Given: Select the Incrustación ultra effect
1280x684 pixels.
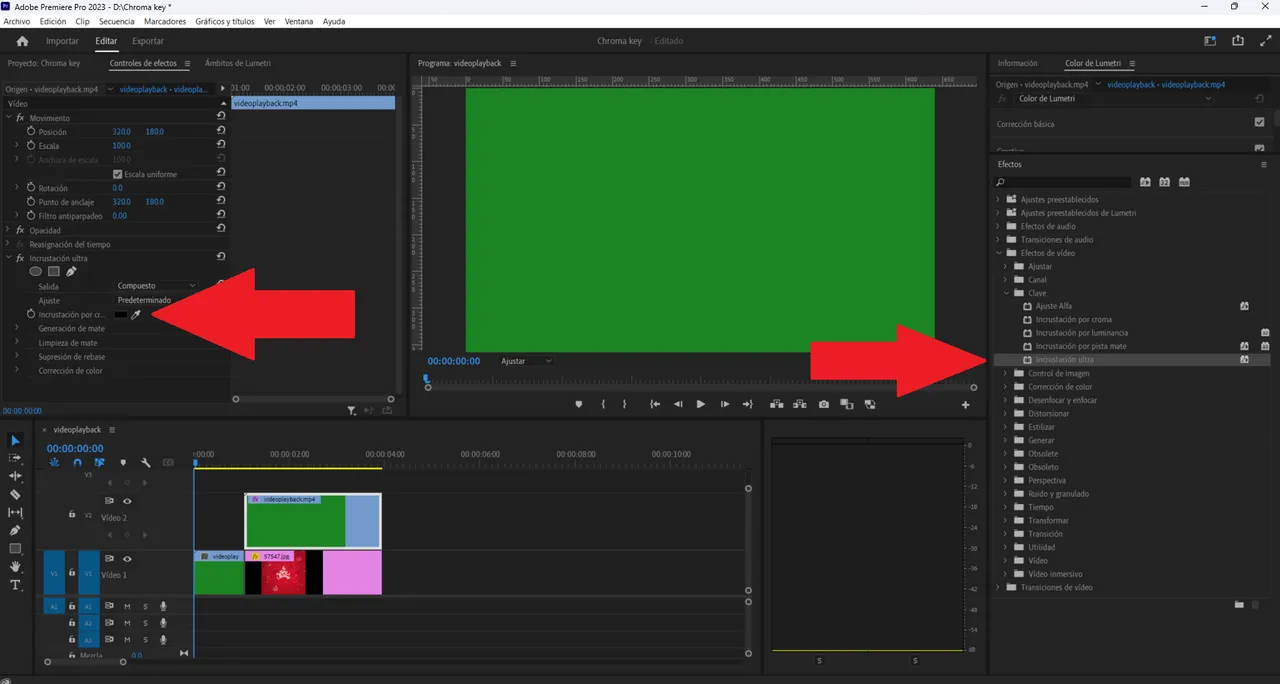Looking at the screenshot, I should point(1065,359).
